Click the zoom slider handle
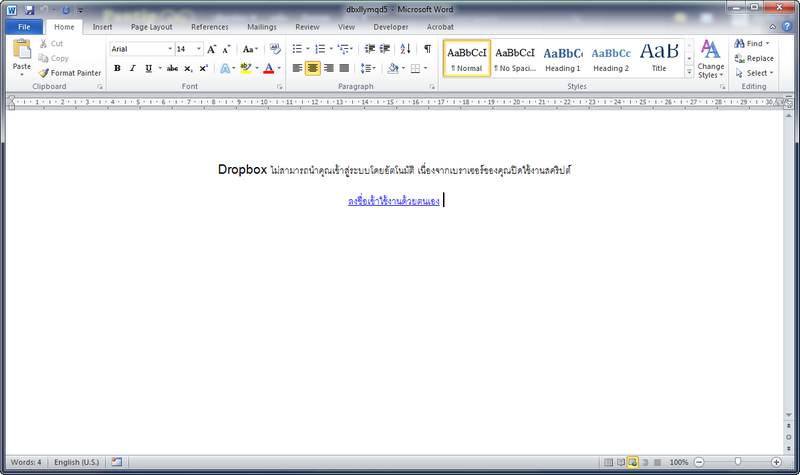The width and height of the screenshot is (800, 475). [x=738, y=462]
